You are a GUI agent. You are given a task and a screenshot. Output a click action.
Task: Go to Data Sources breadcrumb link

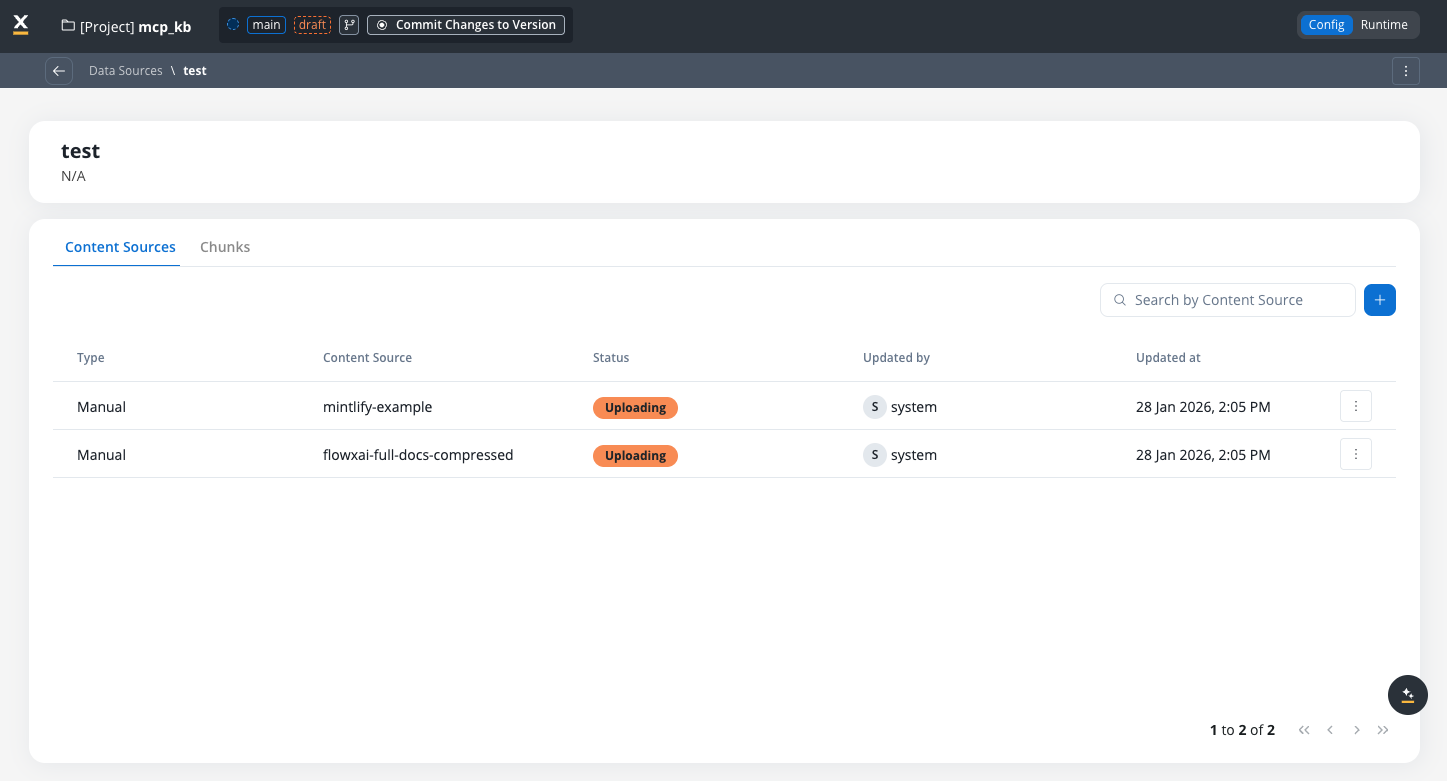(125, 71)
